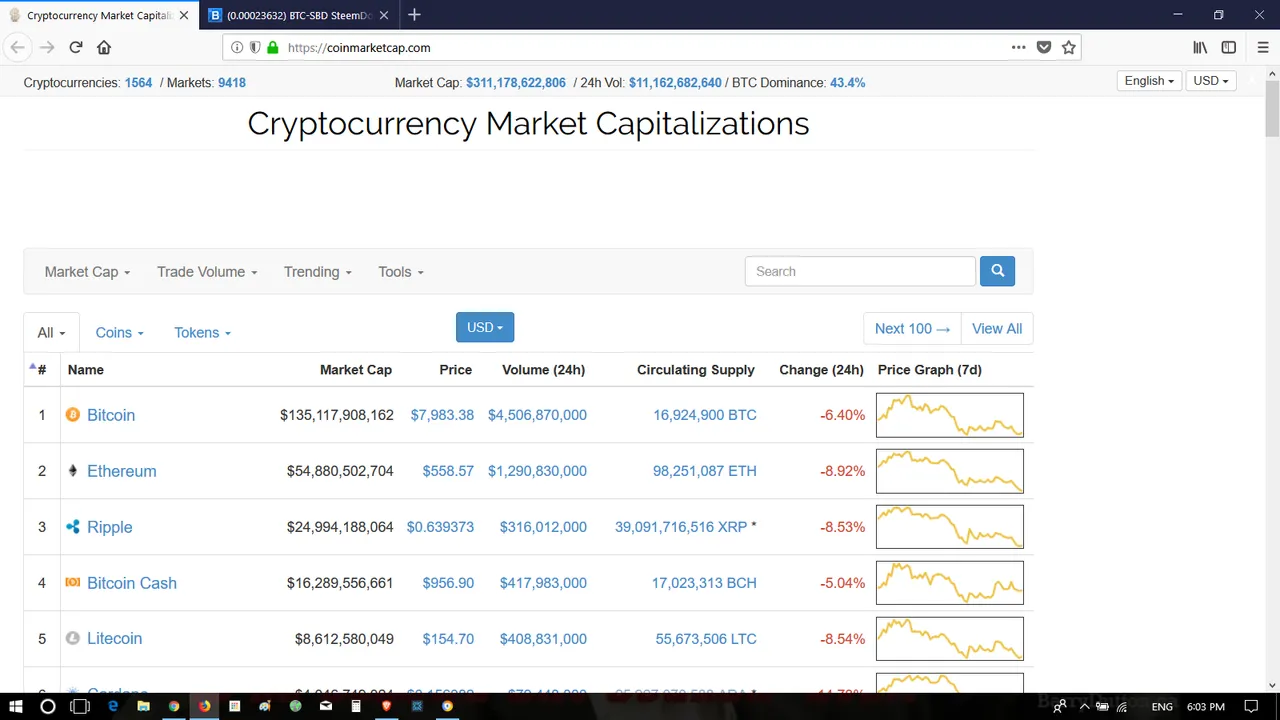Screen dimensions: 1280x720
Task: Click the browser back arrow
Action: pyautogui.click(x=17, y=47)
